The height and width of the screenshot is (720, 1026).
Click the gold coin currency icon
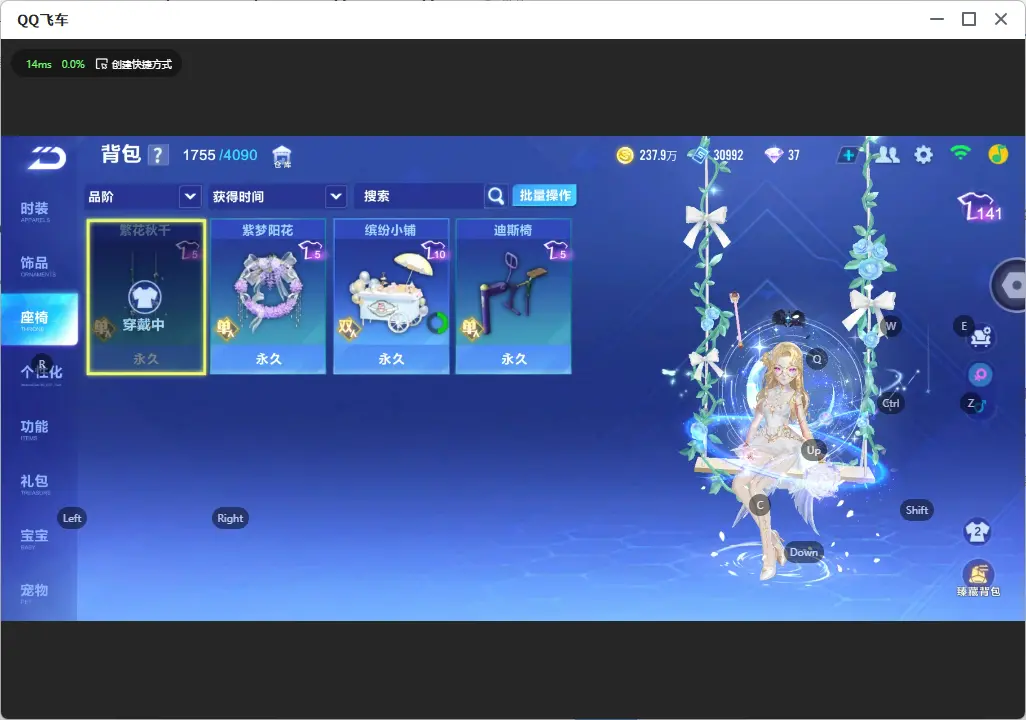[x=625, y=155]
